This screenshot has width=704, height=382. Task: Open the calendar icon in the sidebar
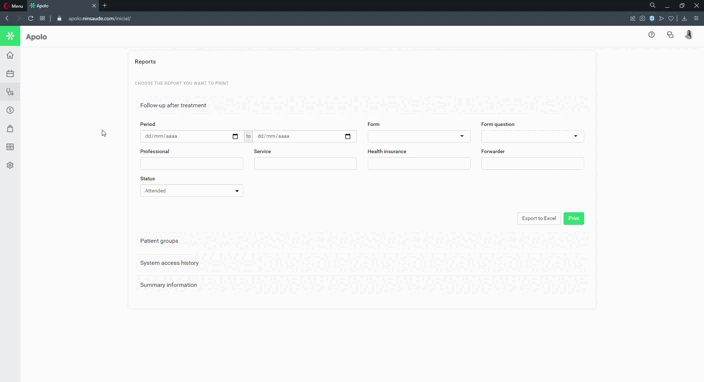coord(10,74)
